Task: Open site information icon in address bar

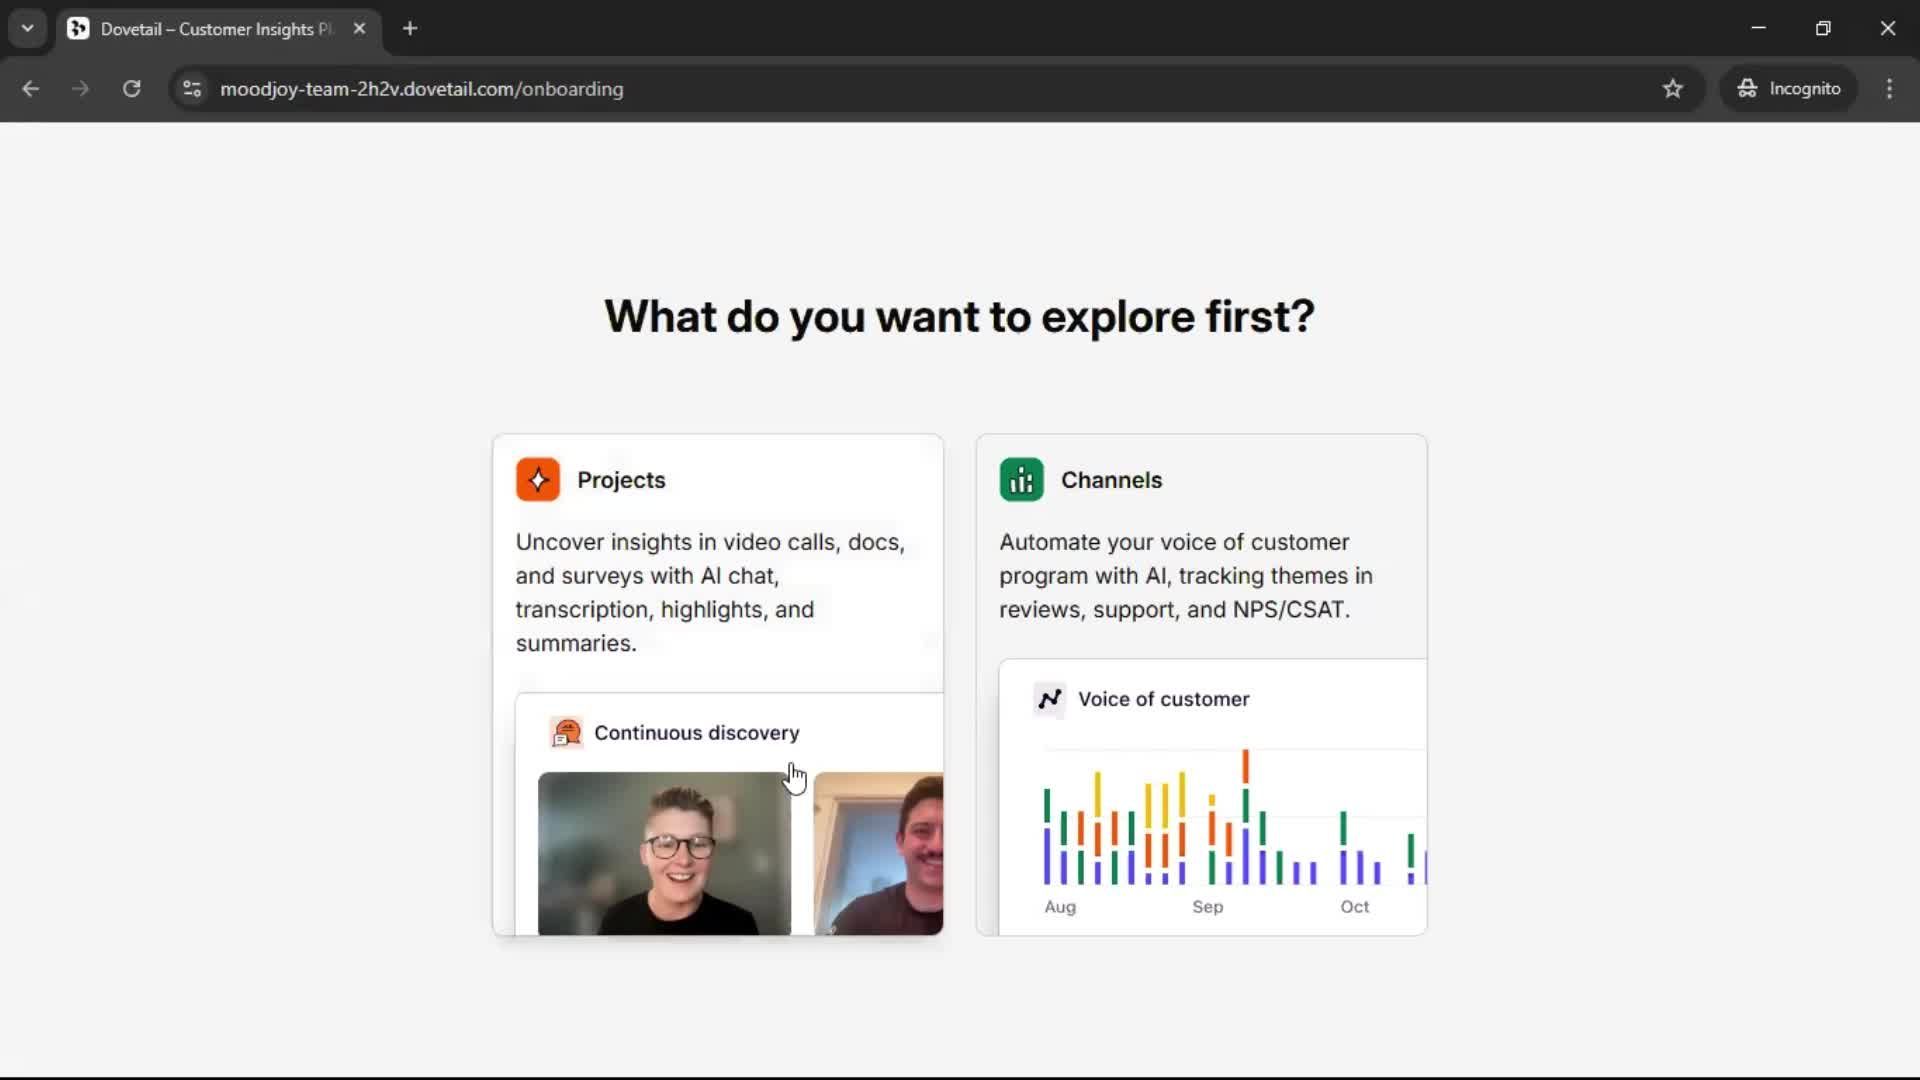Action: tap(192, 89)
